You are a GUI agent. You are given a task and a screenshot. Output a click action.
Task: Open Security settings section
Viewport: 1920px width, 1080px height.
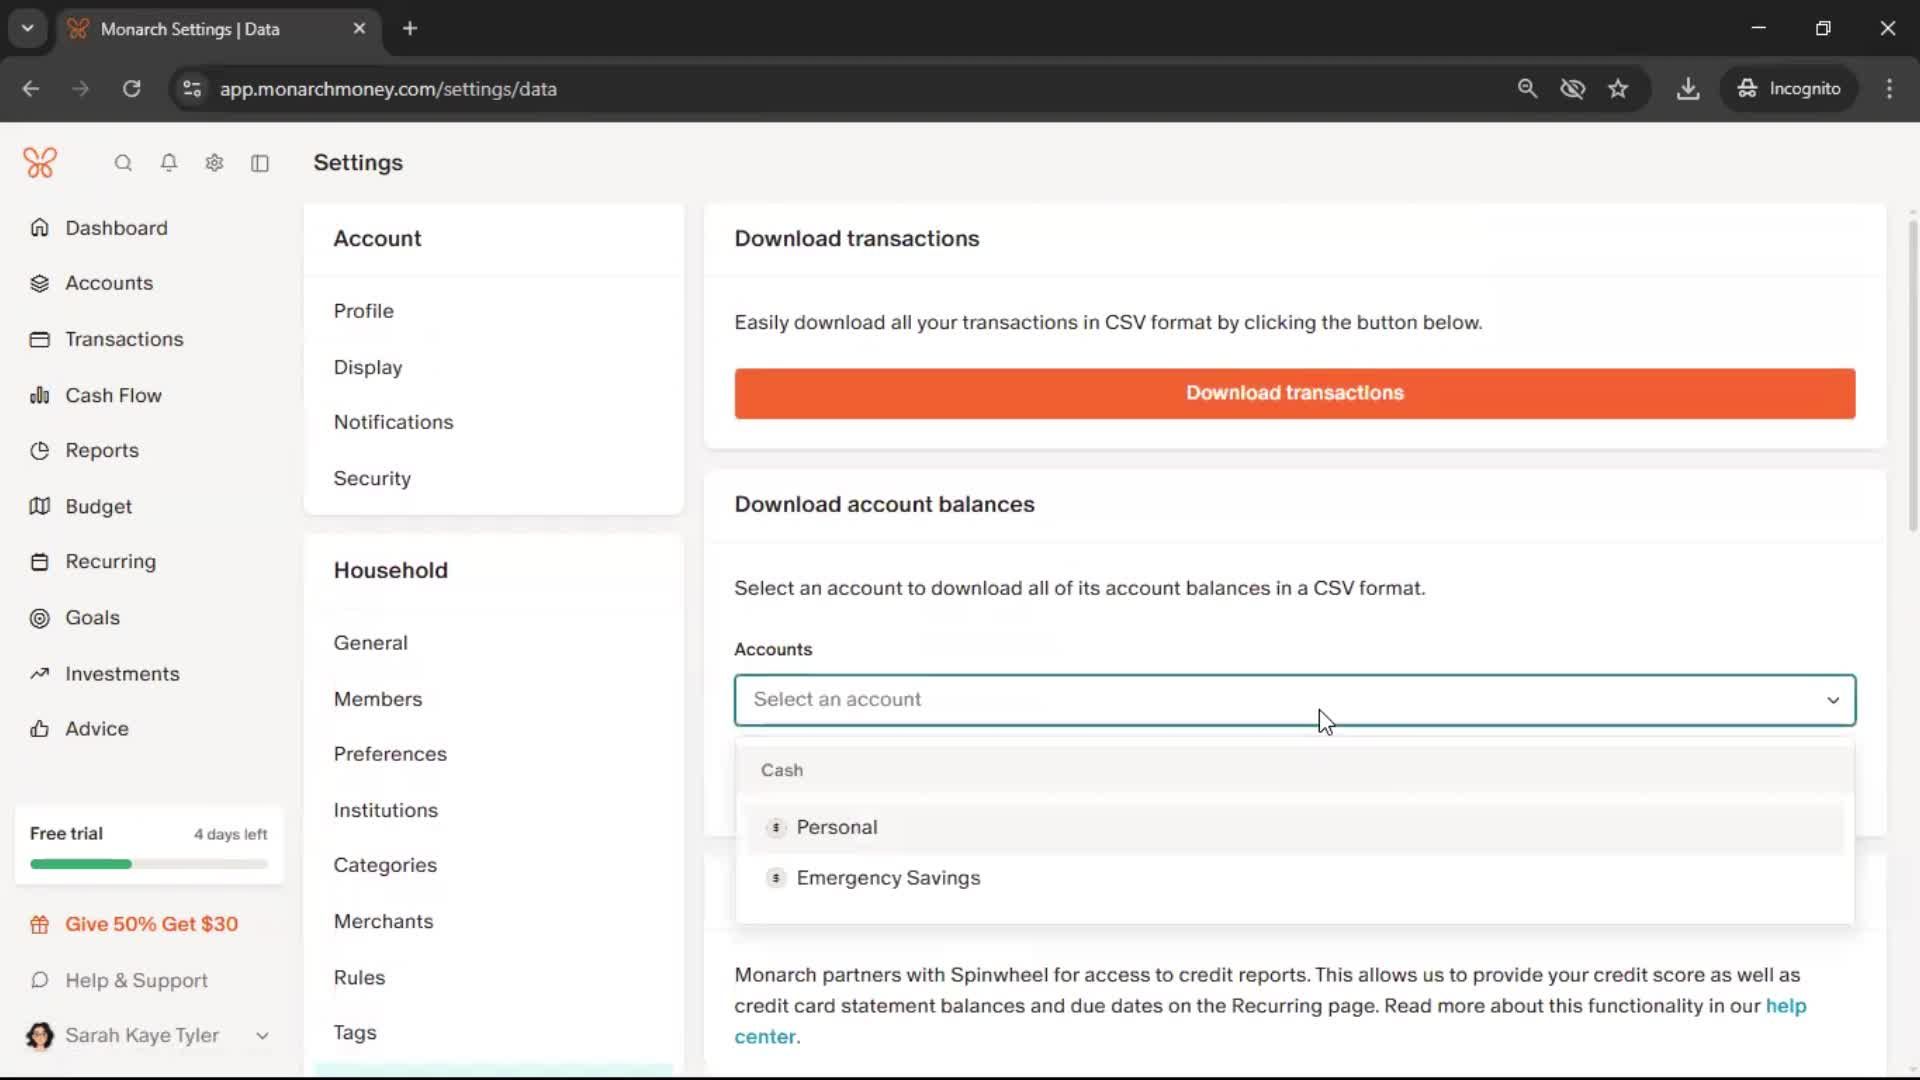[x=372, y=478]
